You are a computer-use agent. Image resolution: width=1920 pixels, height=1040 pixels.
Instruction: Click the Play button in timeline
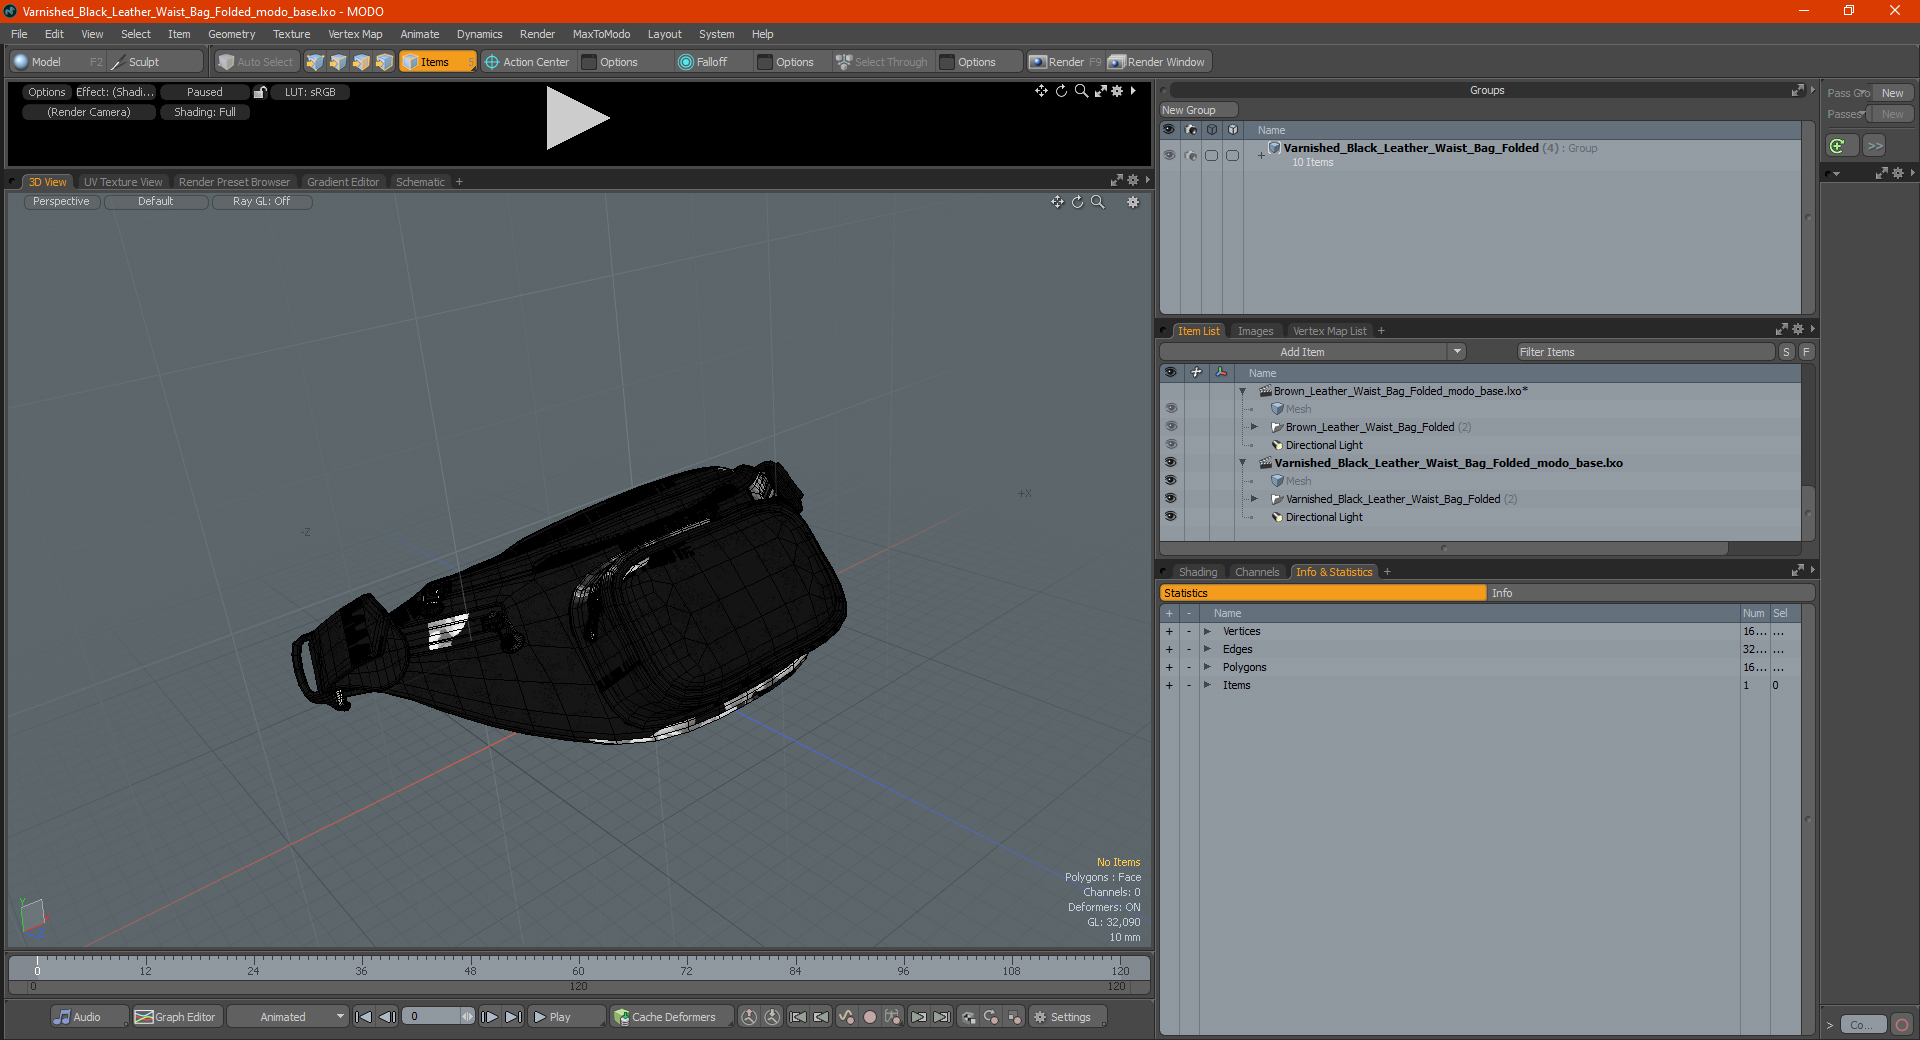[565, 1017]
